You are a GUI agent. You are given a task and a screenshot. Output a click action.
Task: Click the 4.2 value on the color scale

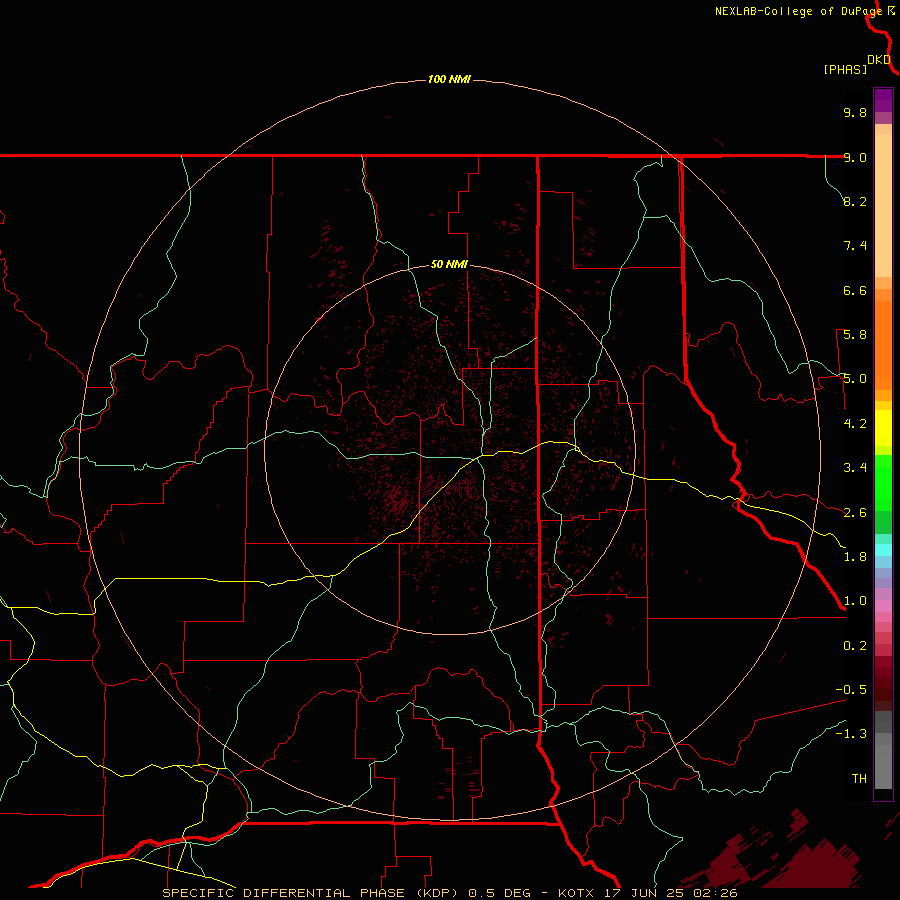coord(855,424)
